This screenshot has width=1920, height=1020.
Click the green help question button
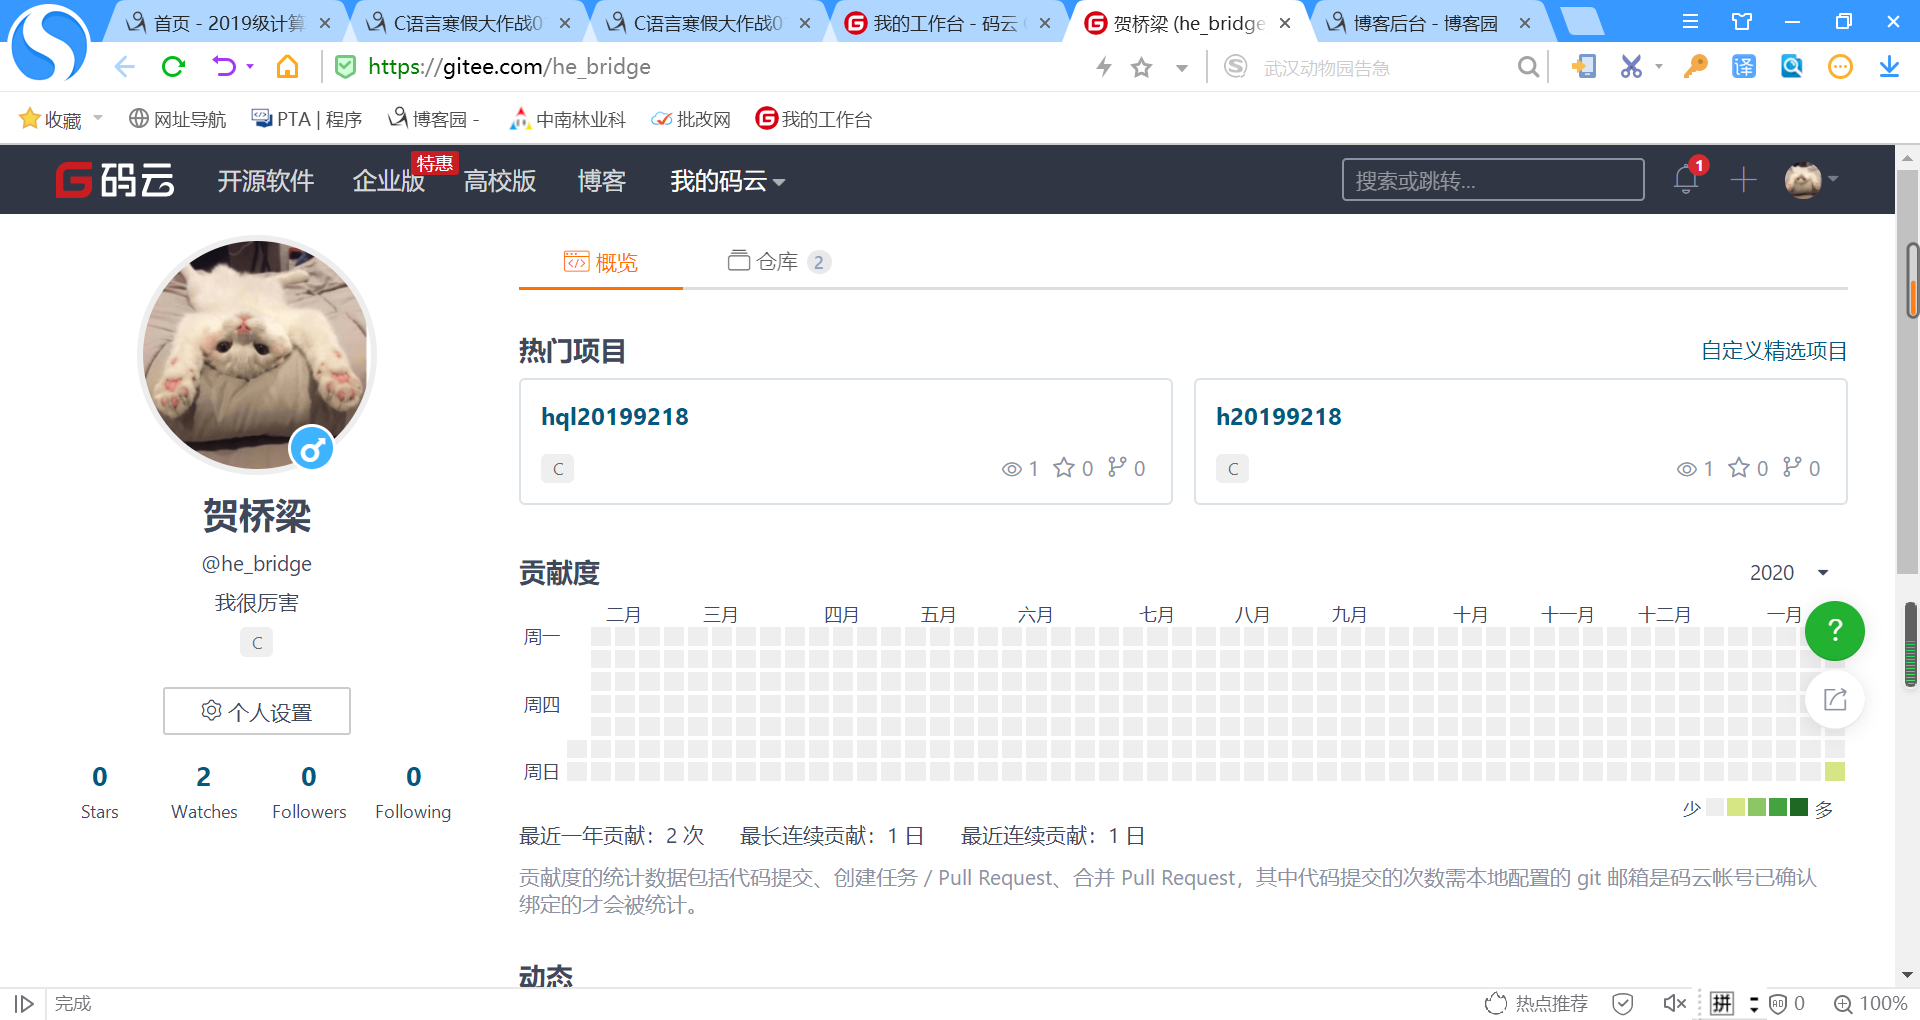[1835, 631]
